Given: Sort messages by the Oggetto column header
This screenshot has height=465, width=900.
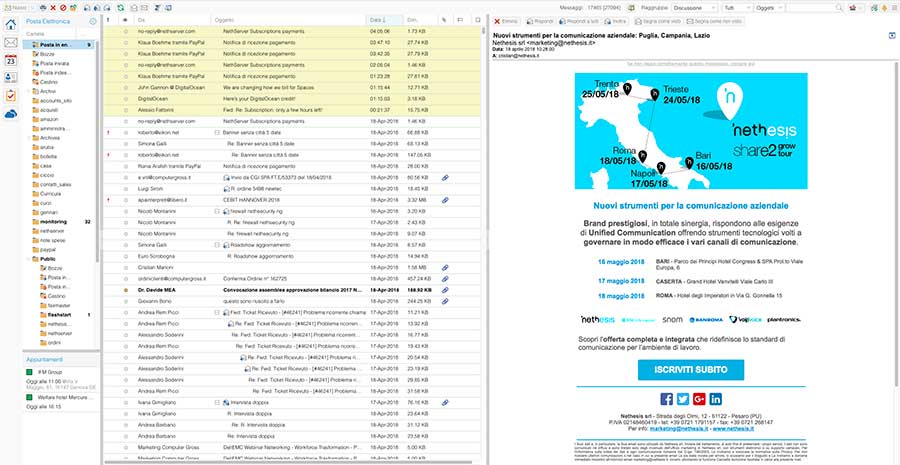Looking at the screenshot, I should coord(288,20).
